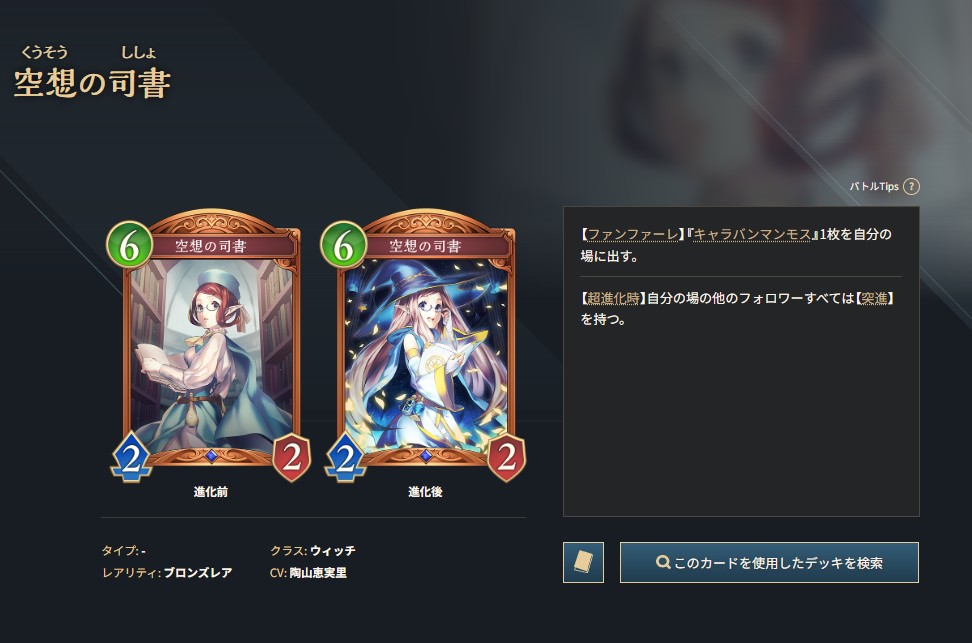Click the バトルTips text label
The height and width of the screenshot is (643, 972).
(x=873, y=186)
